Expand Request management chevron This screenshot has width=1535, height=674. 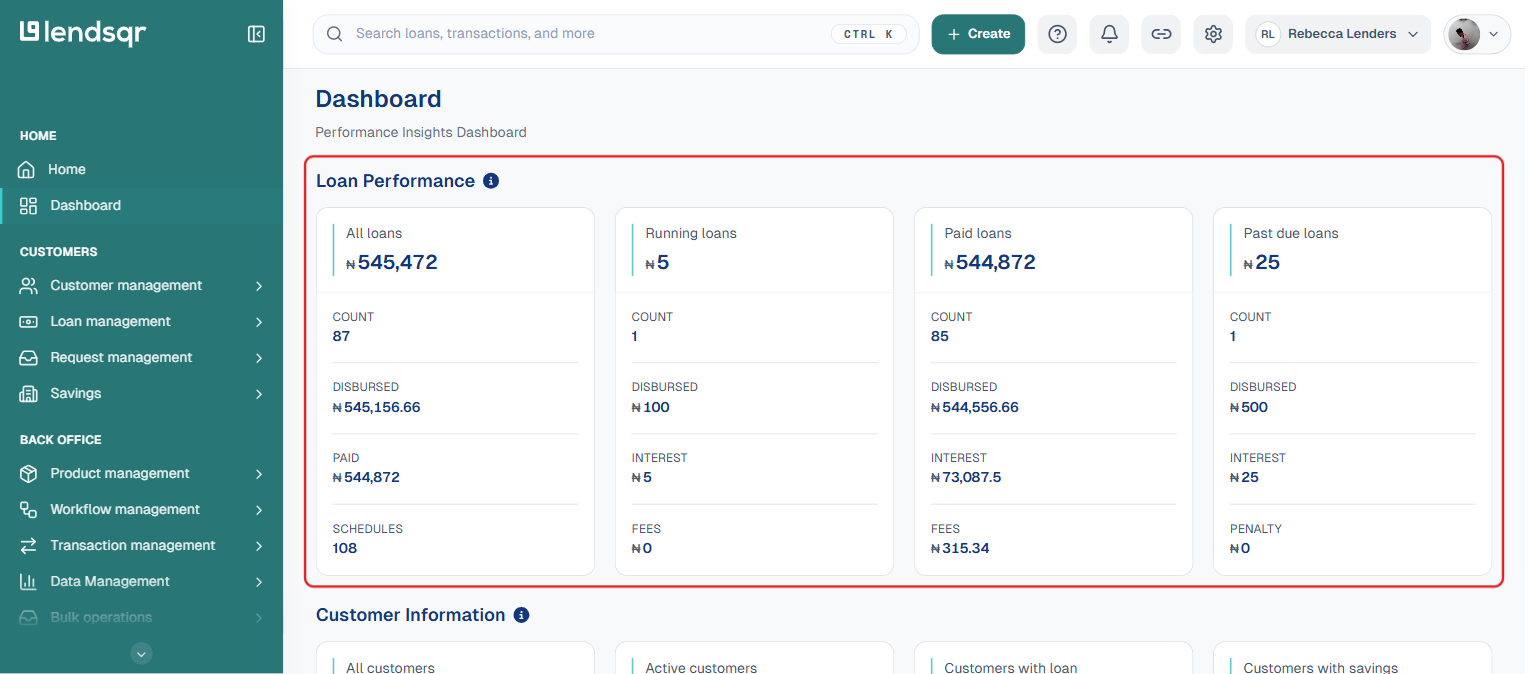[259, 358]
